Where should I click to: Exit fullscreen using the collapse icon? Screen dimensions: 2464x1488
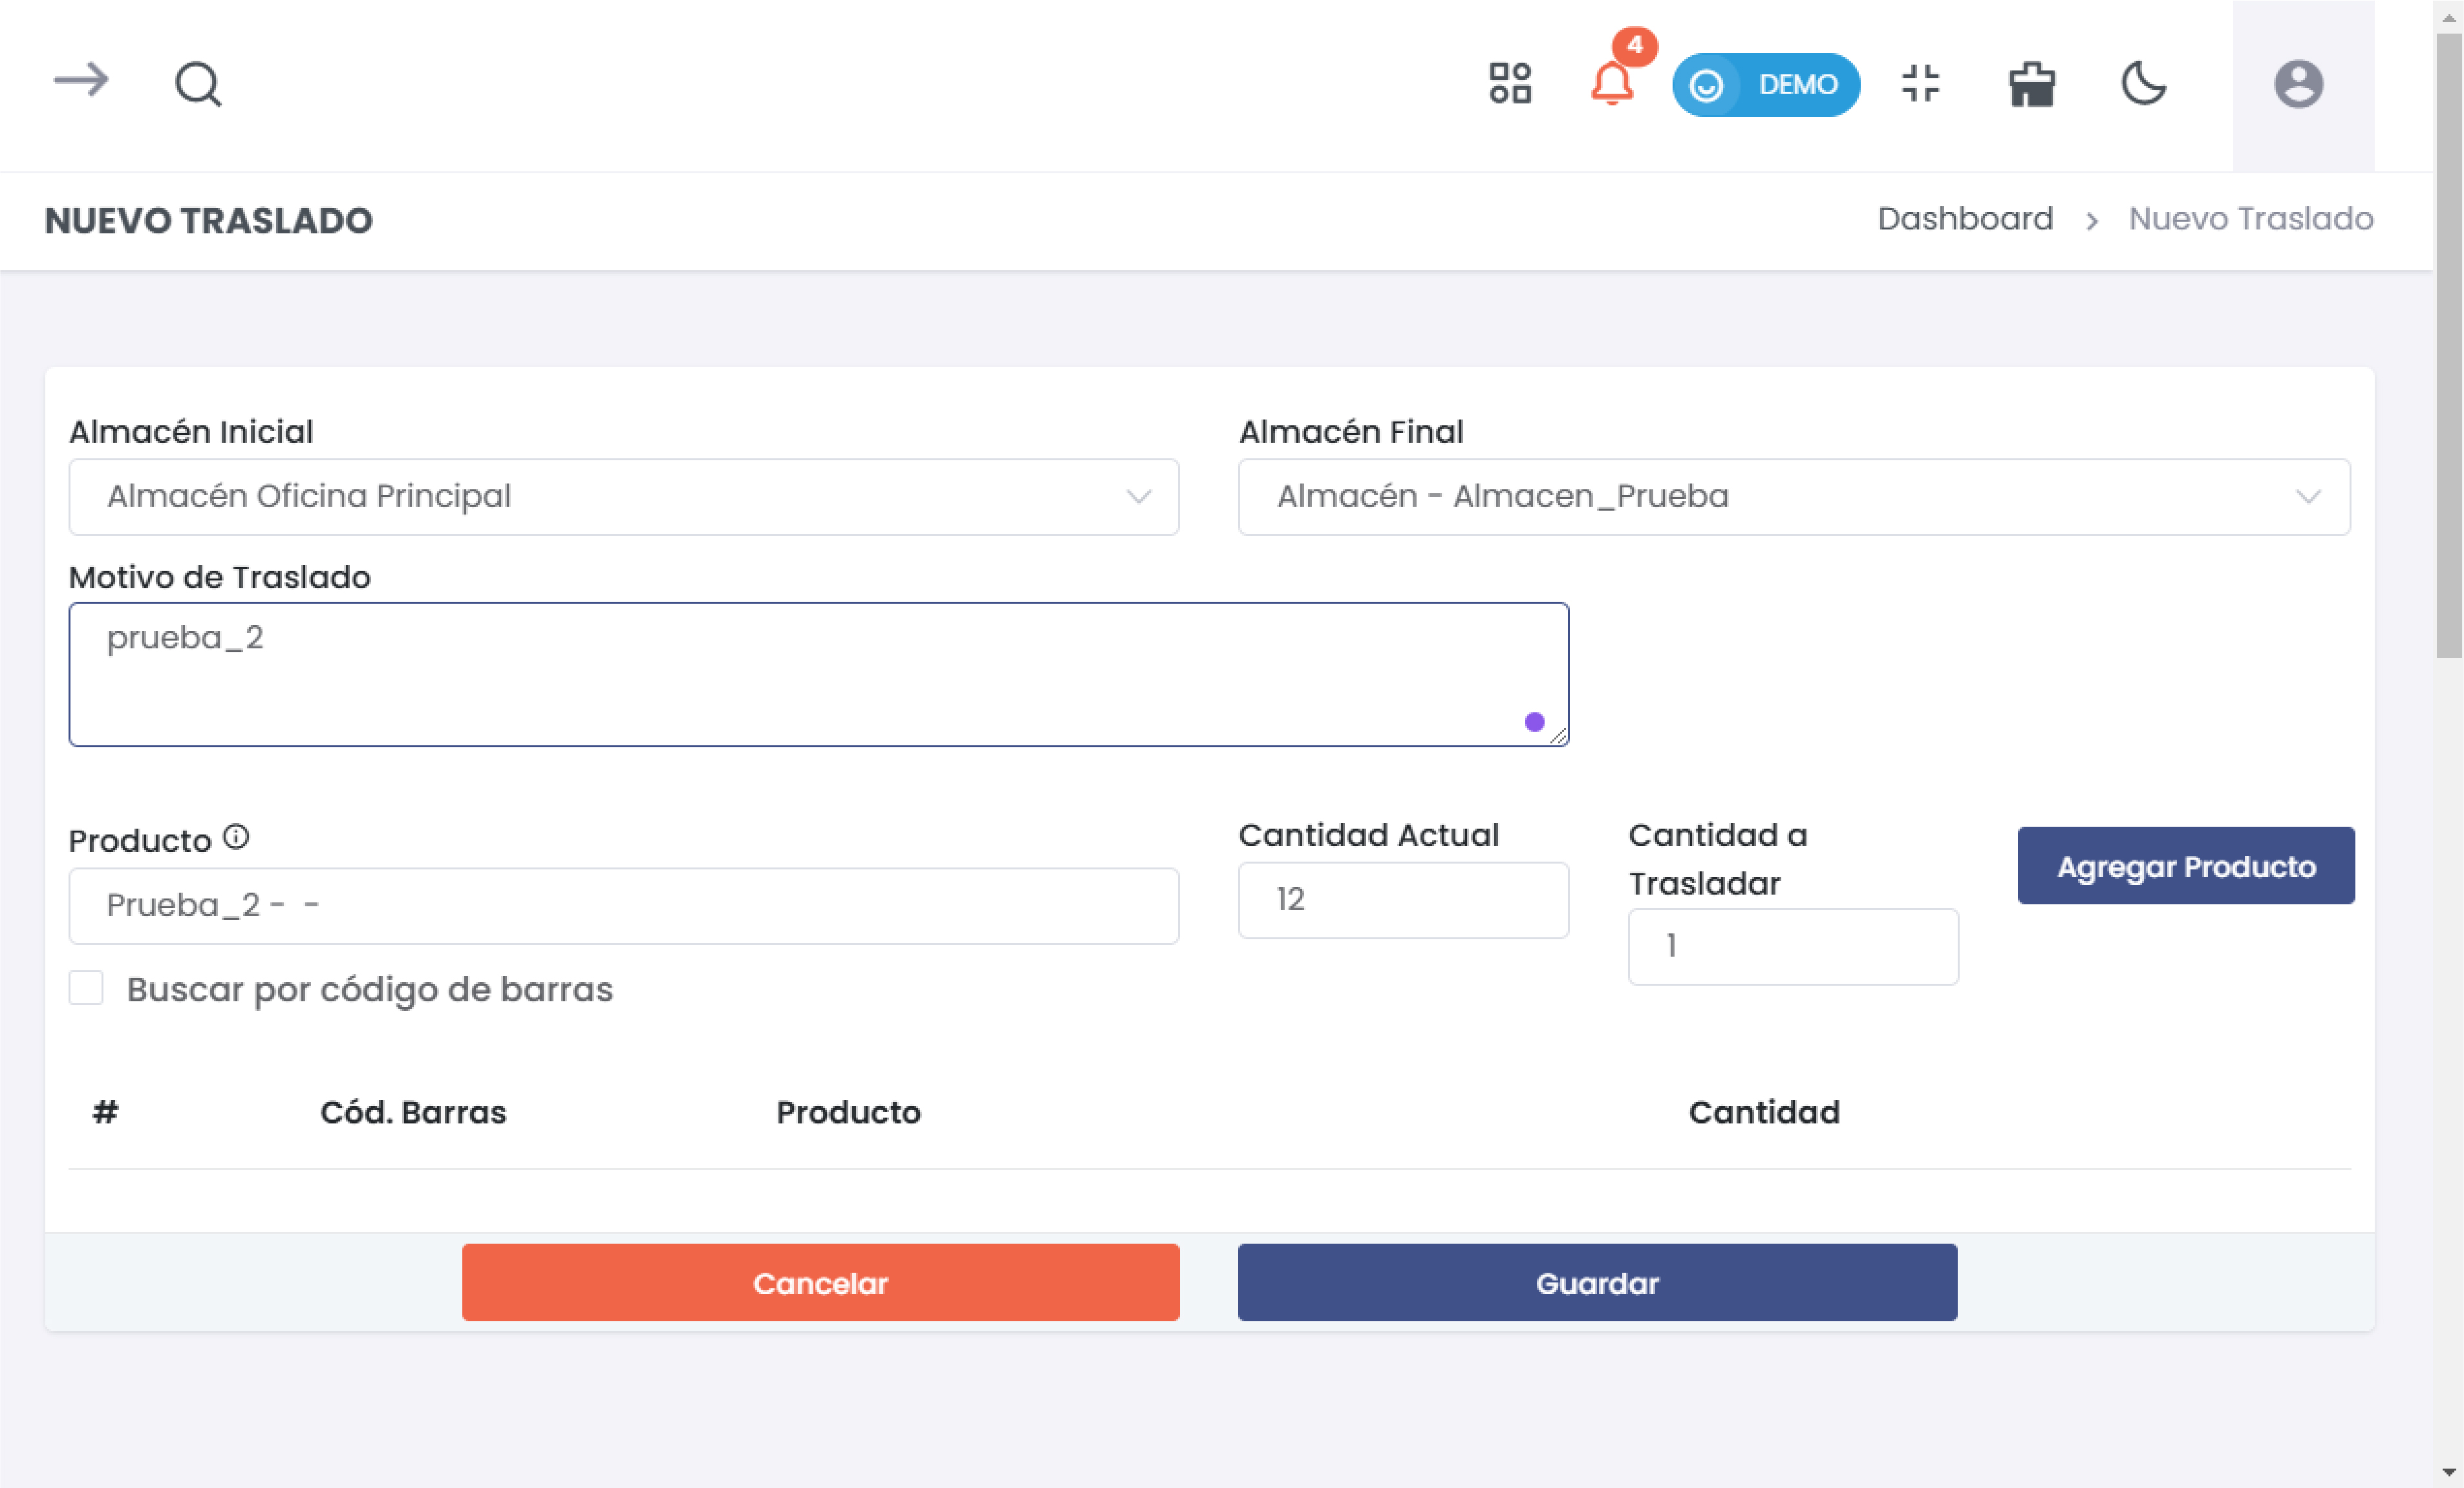coord(1920,83)
